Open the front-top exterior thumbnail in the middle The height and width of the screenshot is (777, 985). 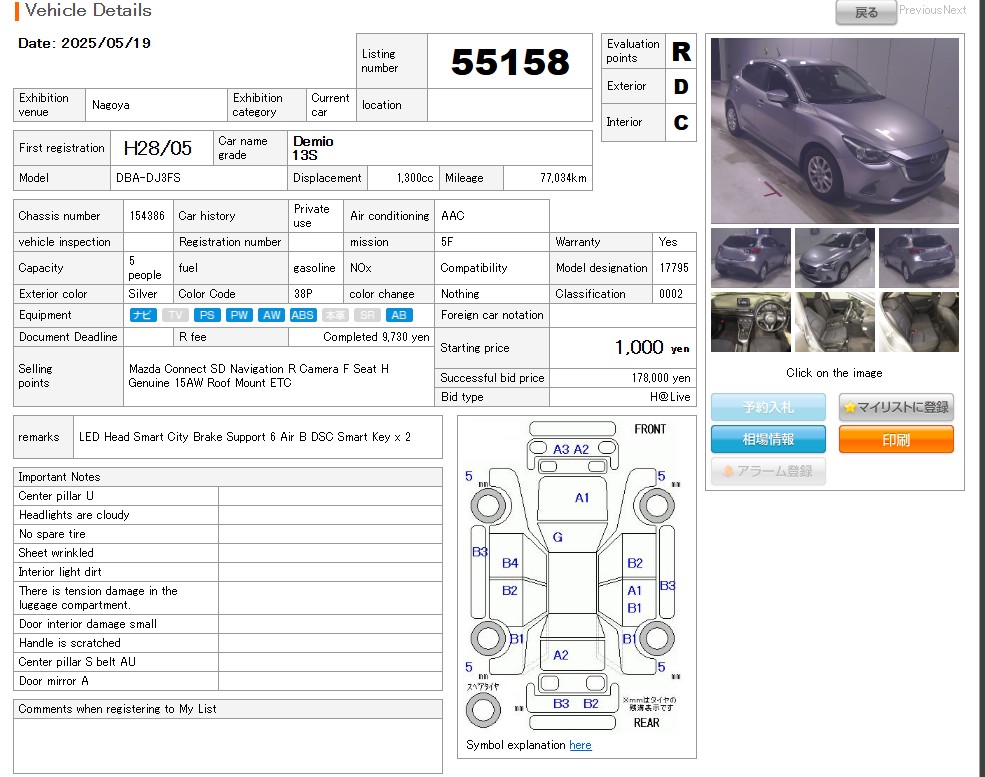835,258
